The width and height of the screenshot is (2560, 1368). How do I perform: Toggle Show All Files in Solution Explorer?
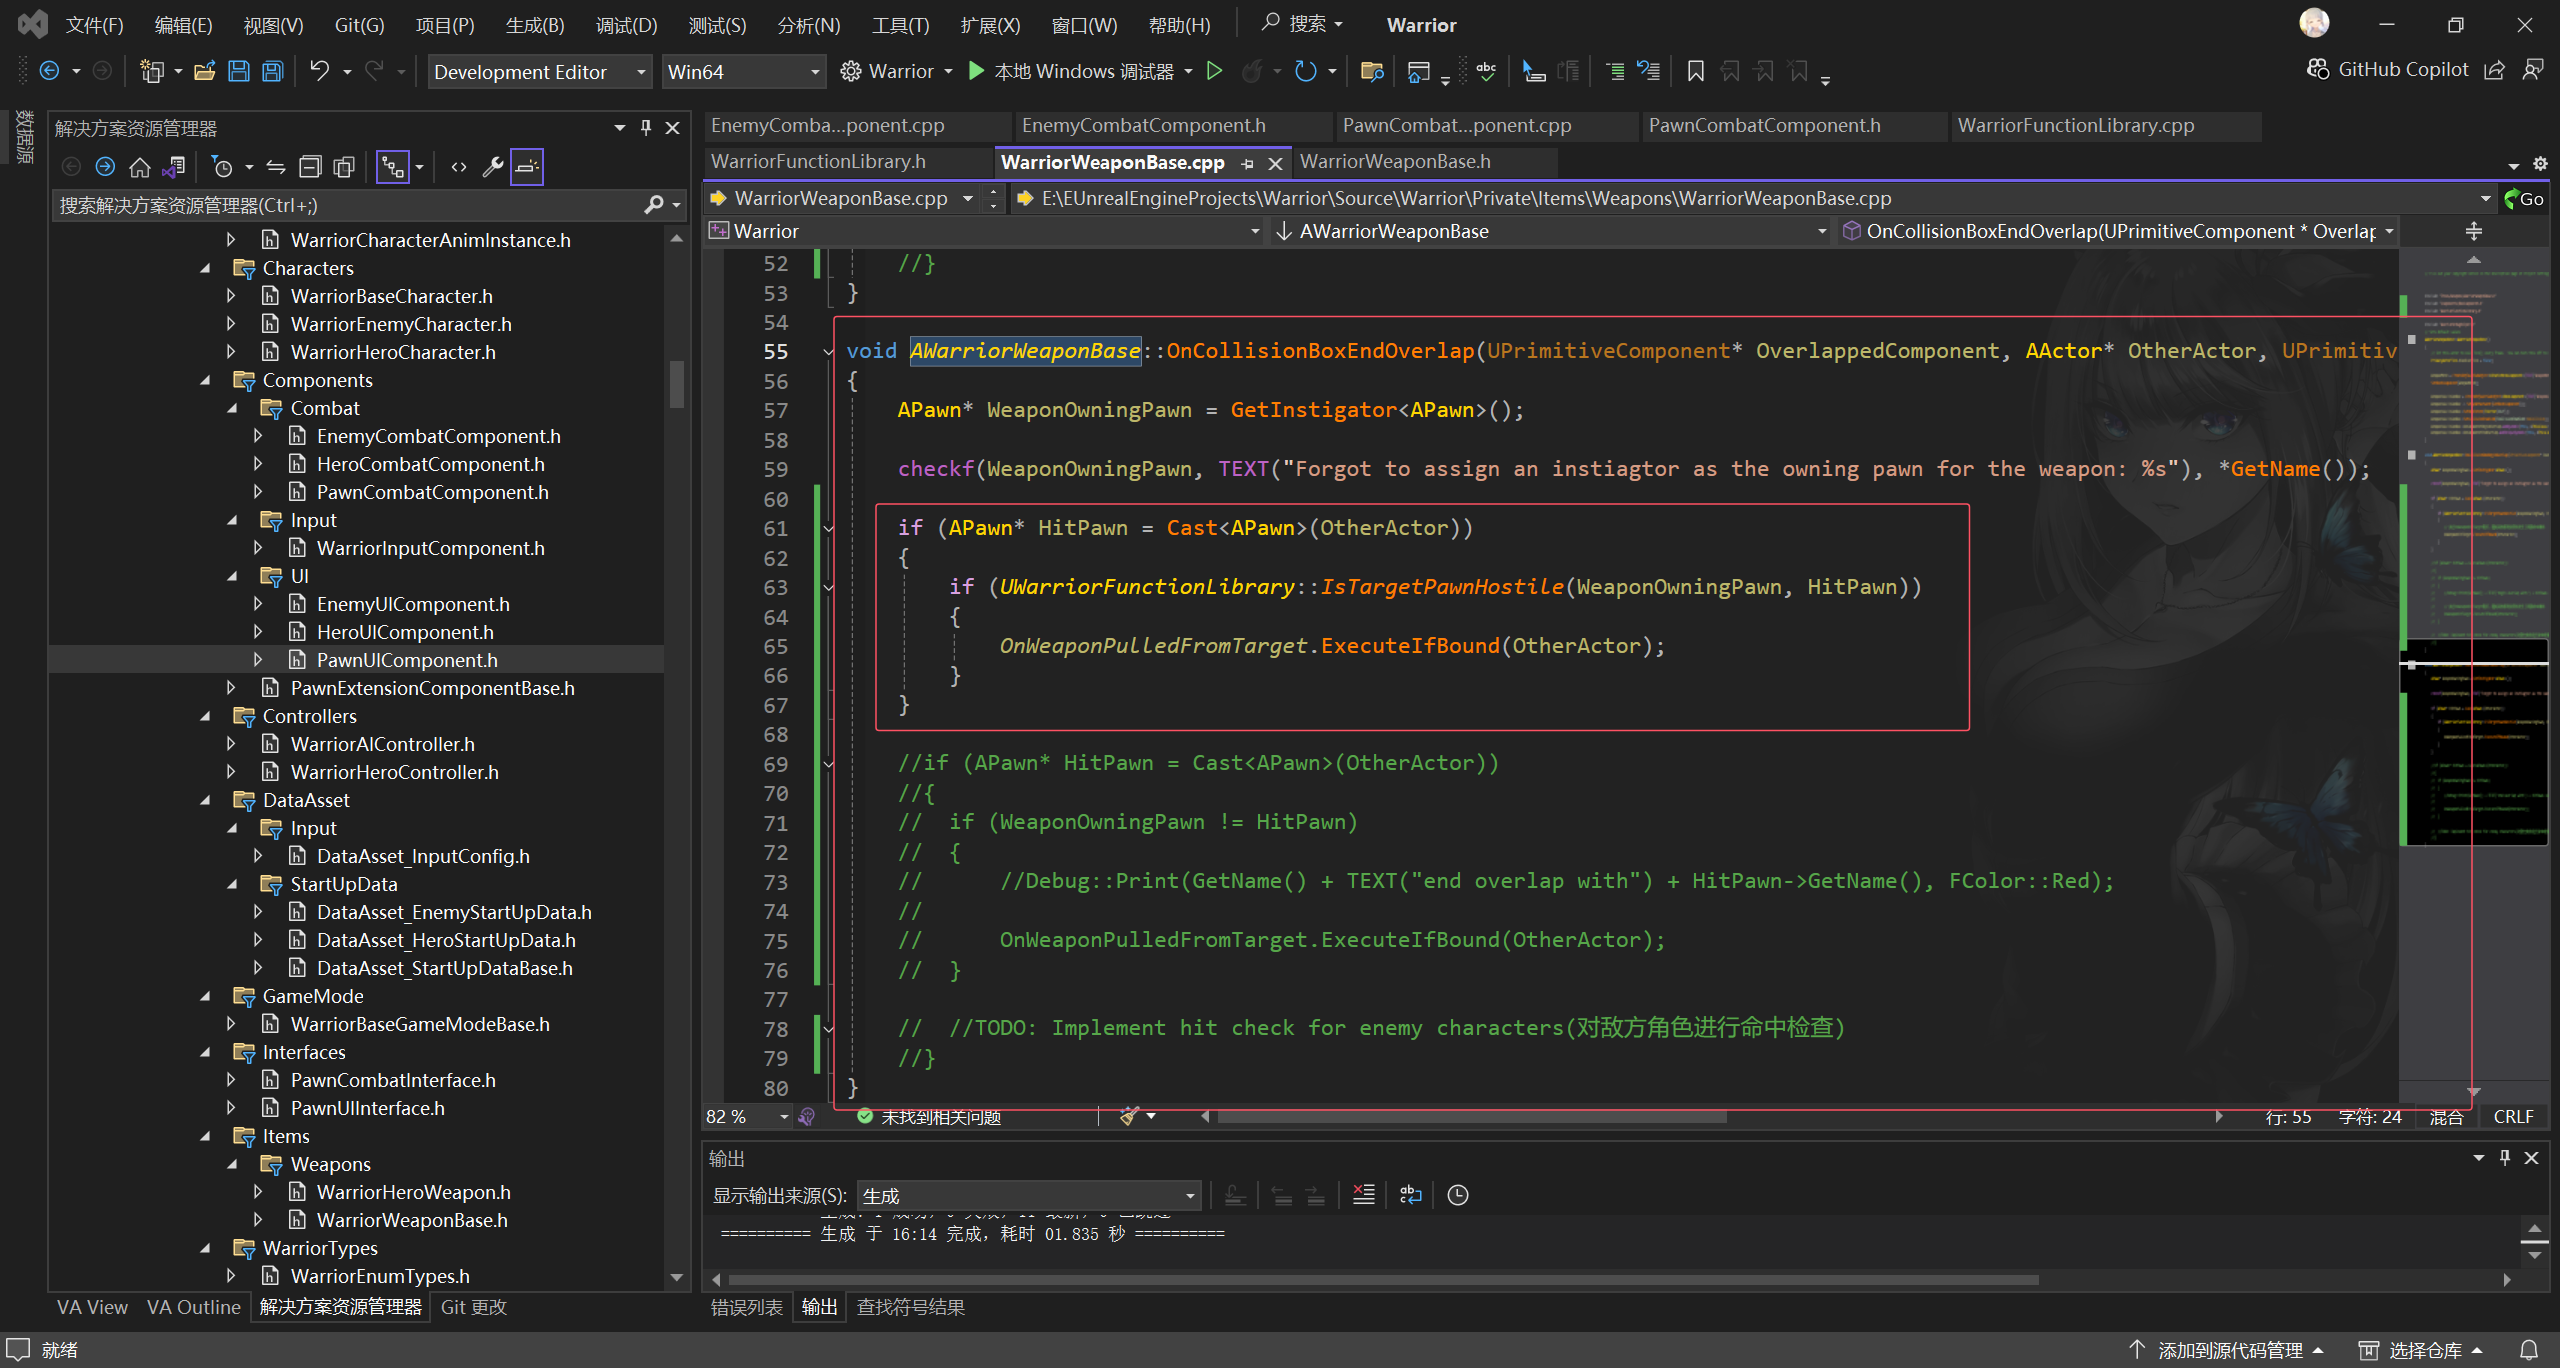tap(344, 167)
